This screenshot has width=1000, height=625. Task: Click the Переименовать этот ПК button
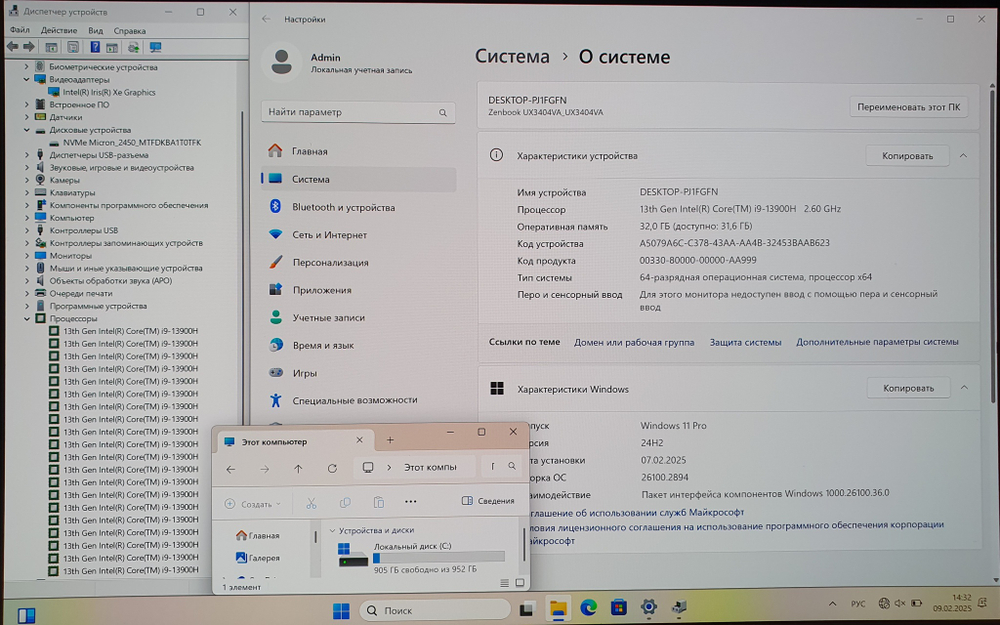tap(909, 107)
